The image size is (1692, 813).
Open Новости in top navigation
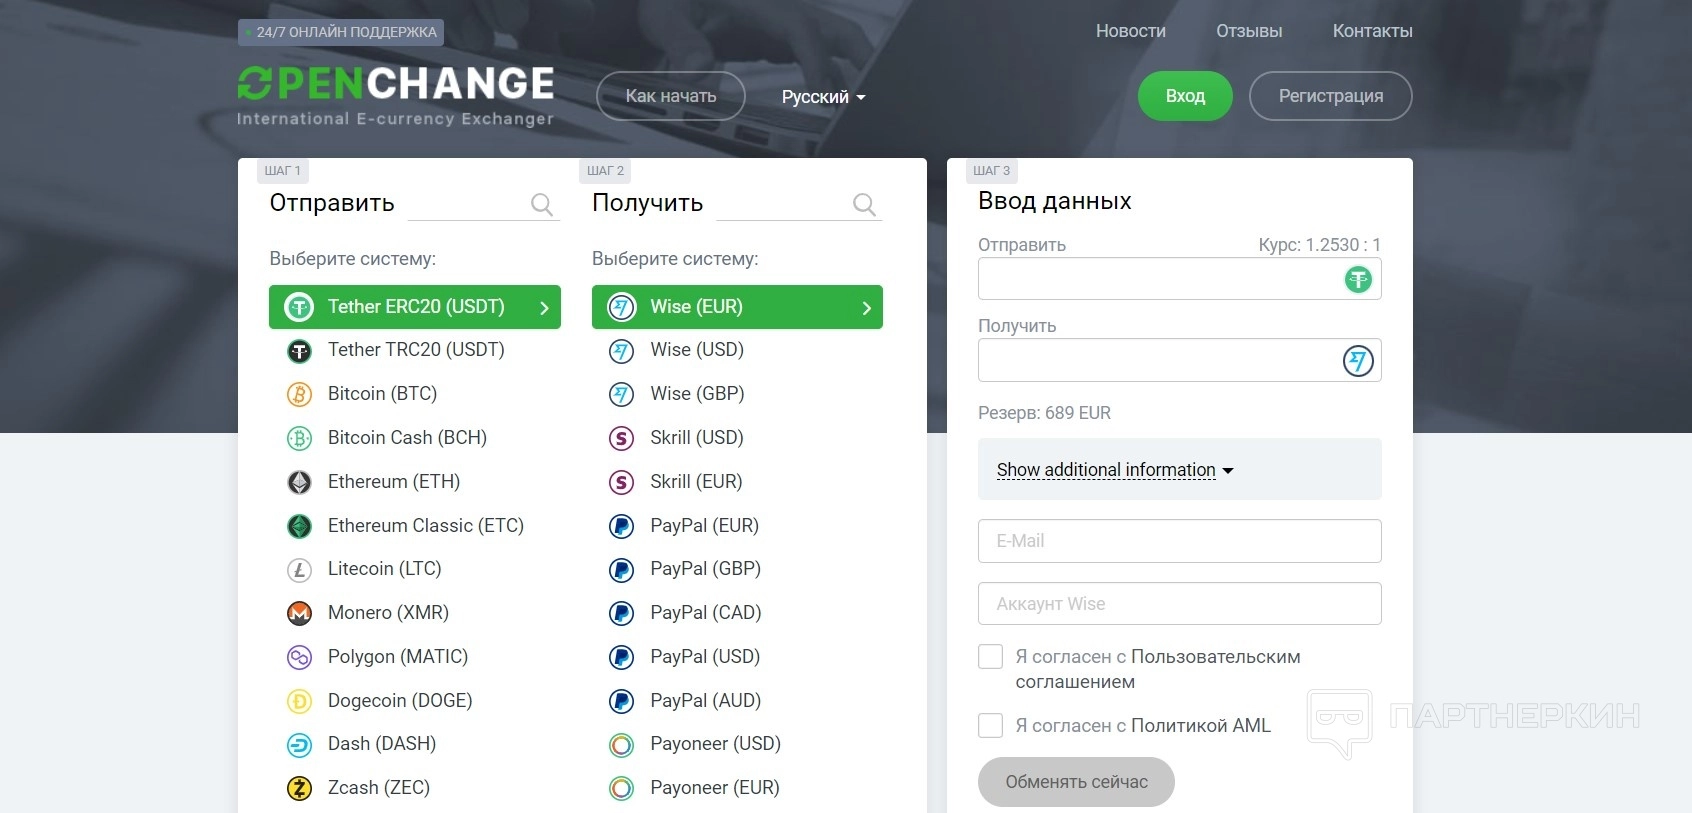click(x=1131, y=31)
